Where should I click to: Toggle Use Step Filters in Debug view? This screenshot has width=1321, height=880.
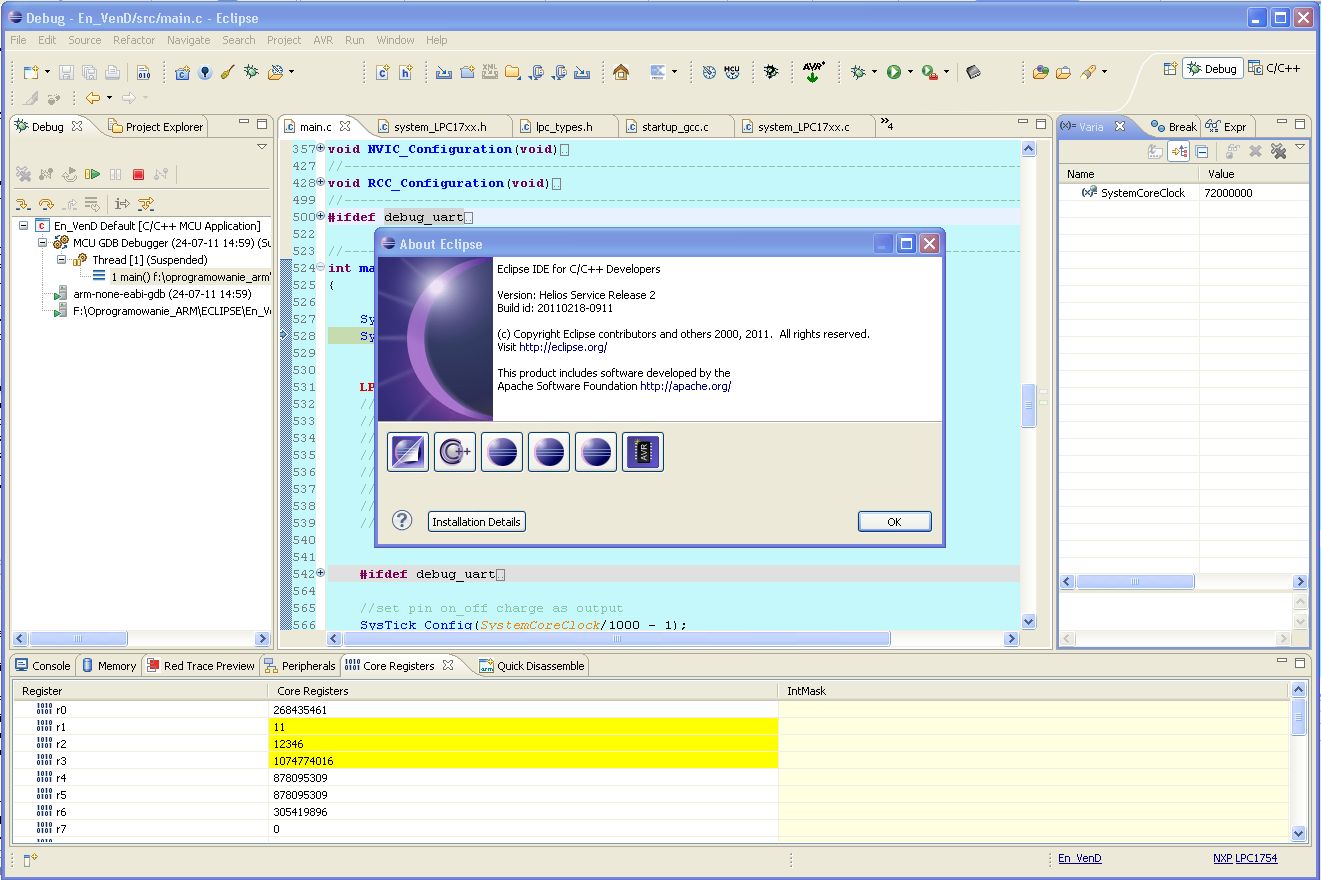click(x=146, y=204)
